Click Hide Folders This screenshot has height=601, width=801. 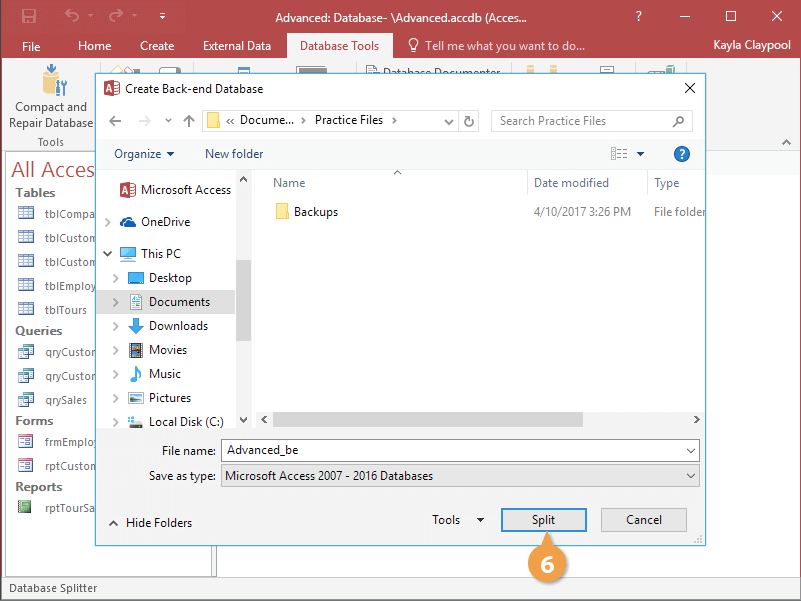[x=150, y=523]
